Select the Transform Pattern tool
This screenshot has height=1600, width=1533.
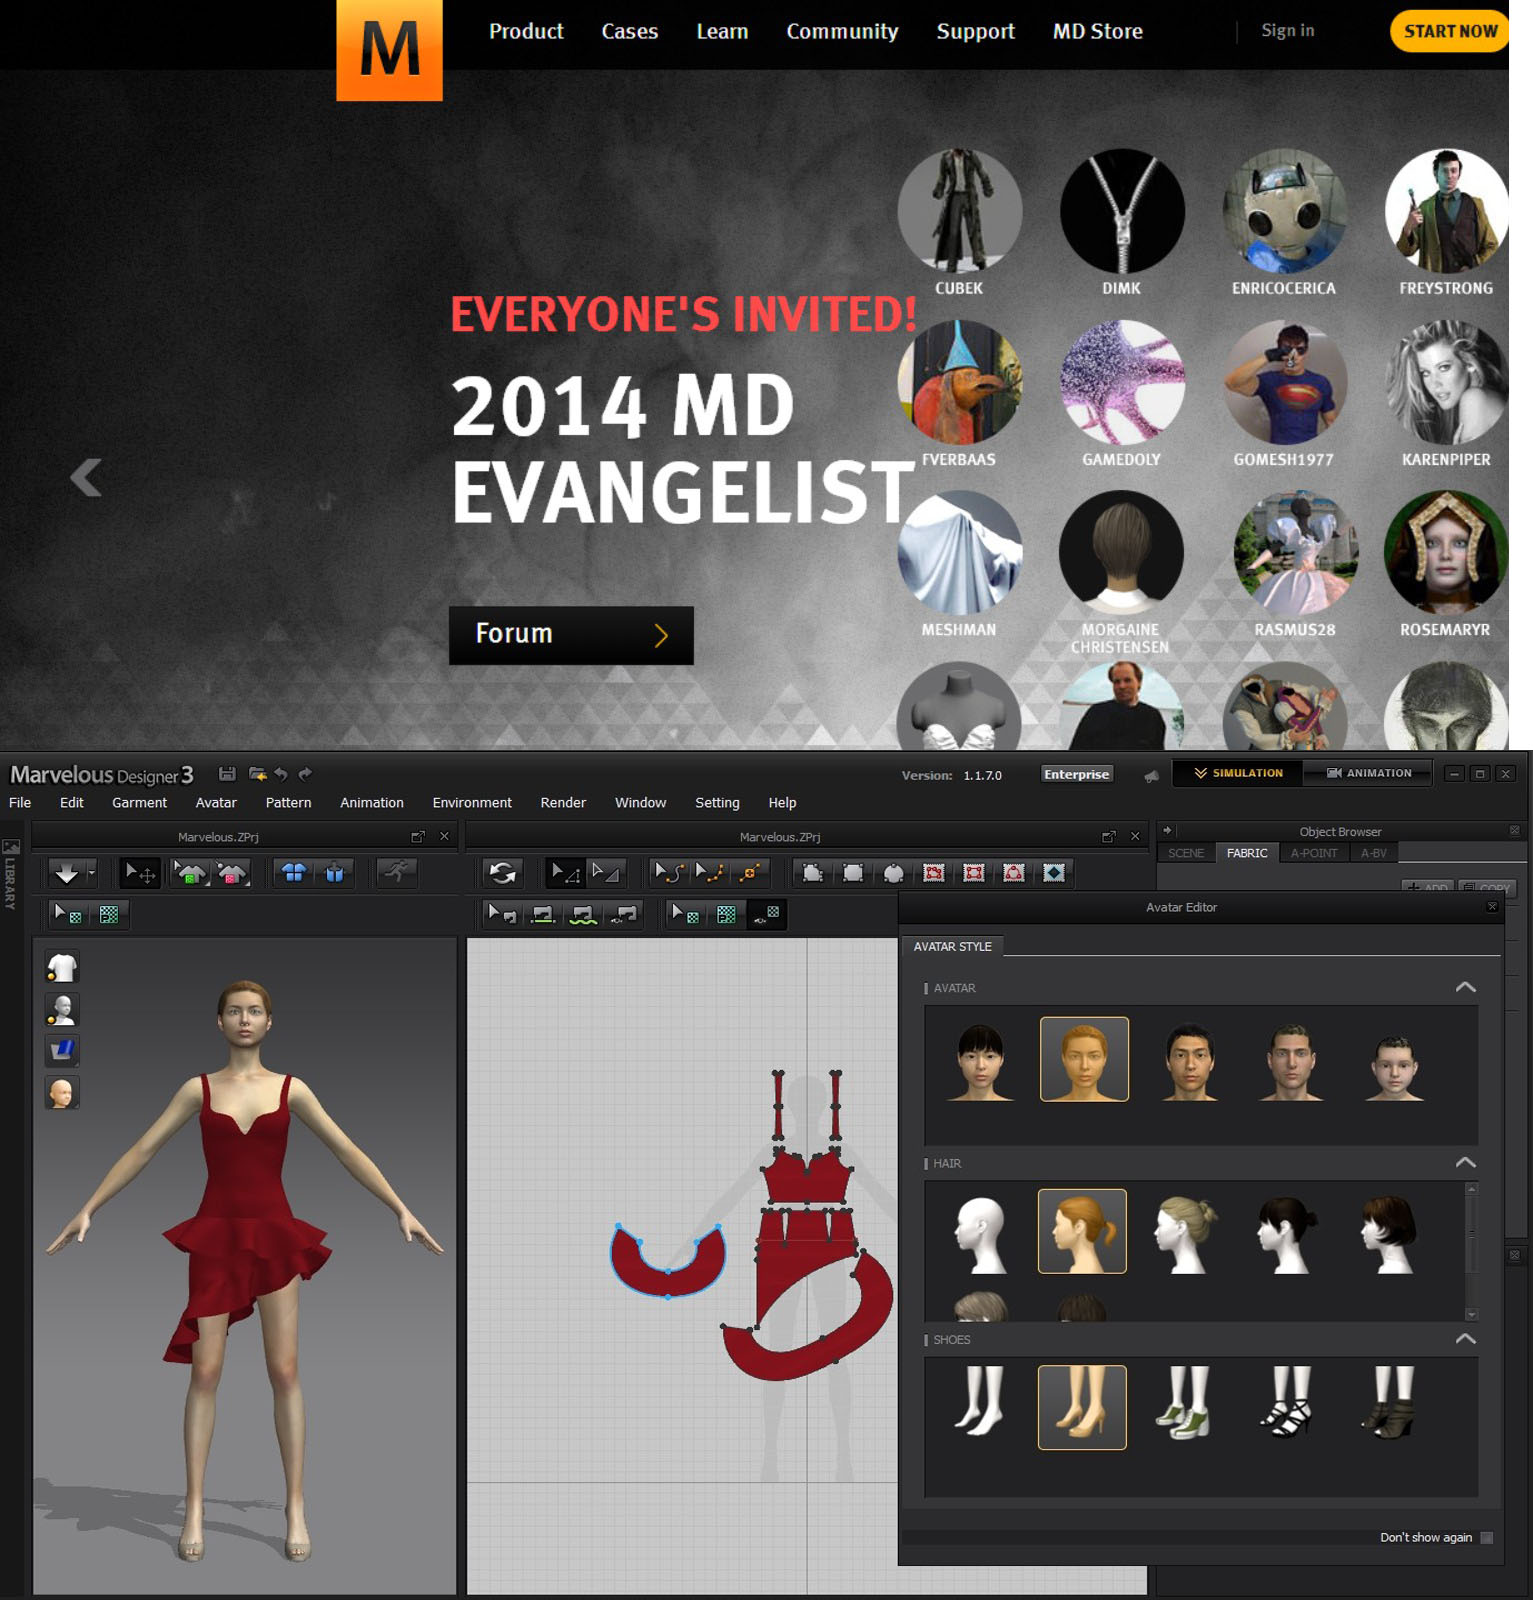coord(606,873)
